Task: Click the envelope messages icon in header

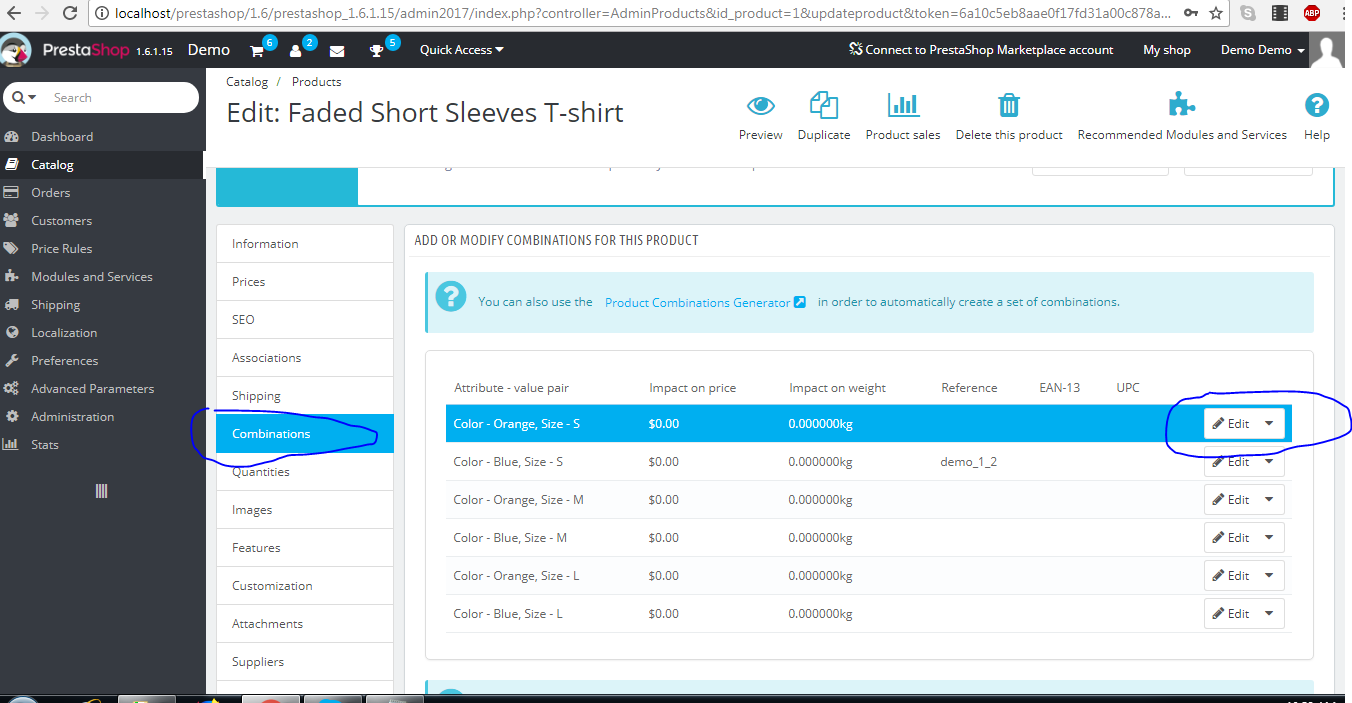Action: [337, 51]
